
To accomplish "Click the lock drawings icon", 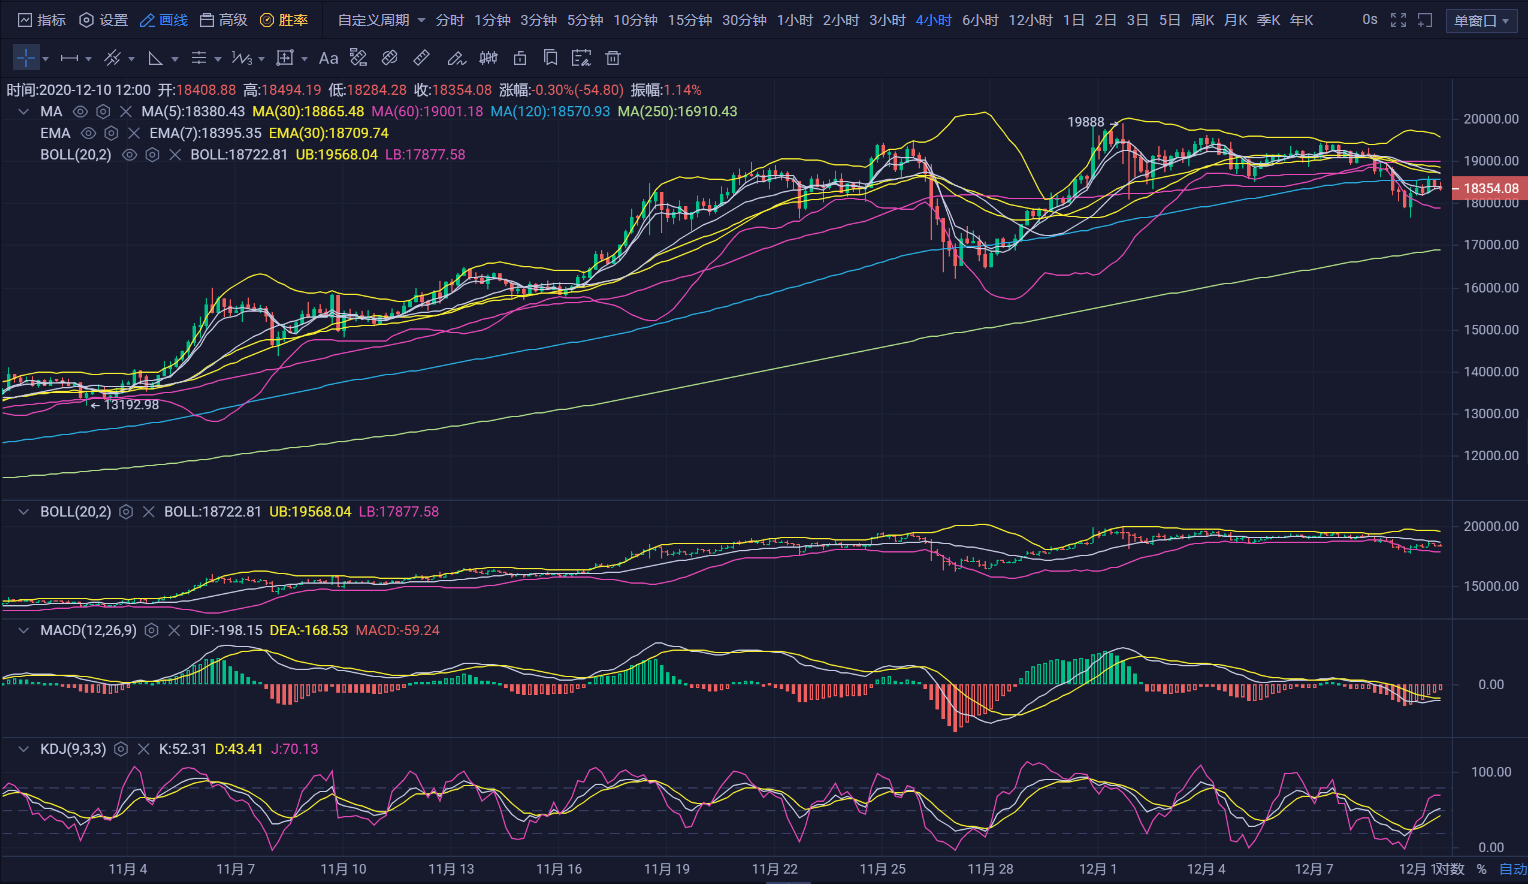I will (x=520, y=58).
